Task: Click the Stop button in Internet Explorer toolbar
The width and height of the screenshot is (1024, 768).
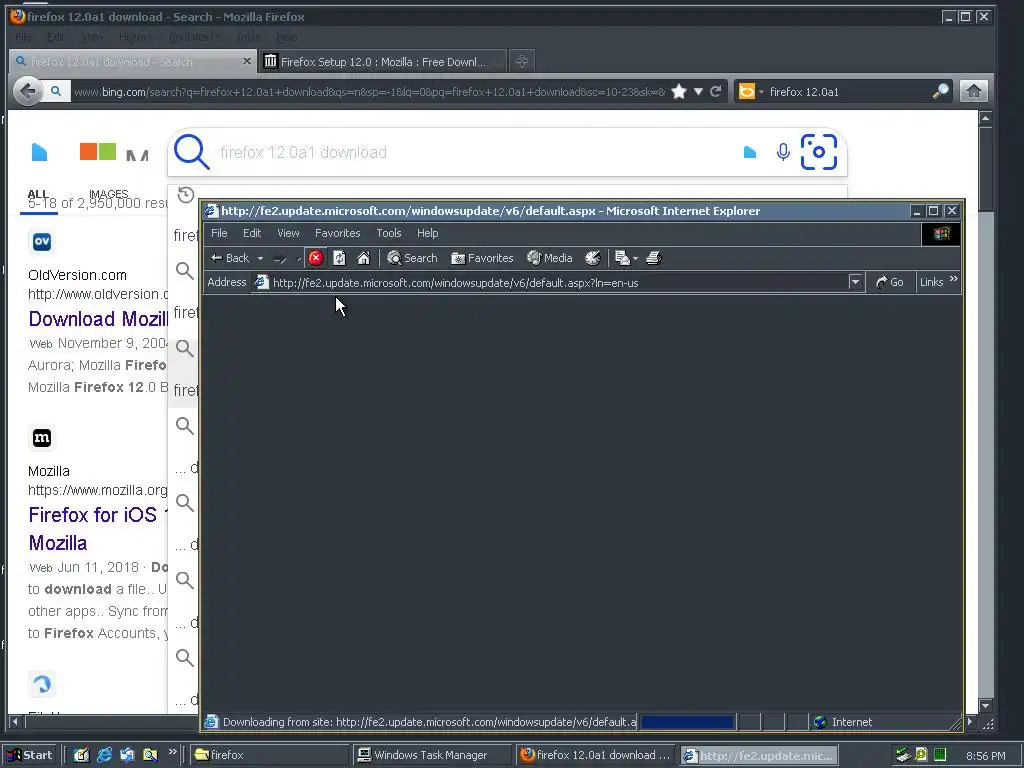Action: 316,258
